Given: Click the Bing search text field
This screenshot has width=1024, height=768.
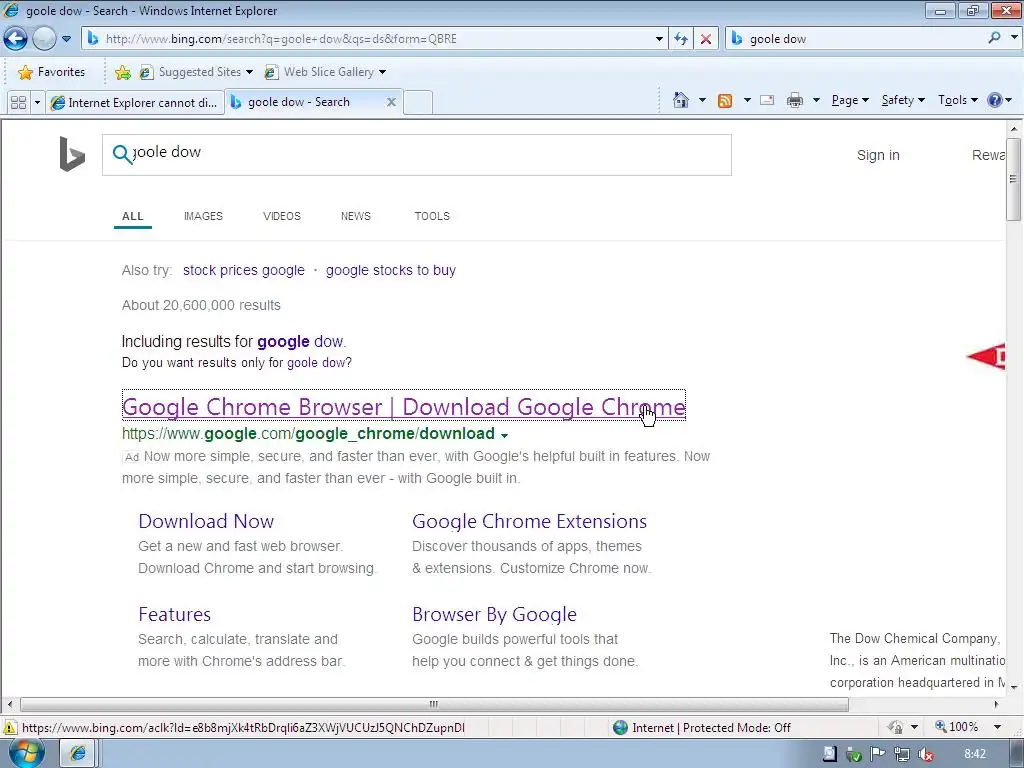Looking at the screenshot, I should click(x=417, y=155).
